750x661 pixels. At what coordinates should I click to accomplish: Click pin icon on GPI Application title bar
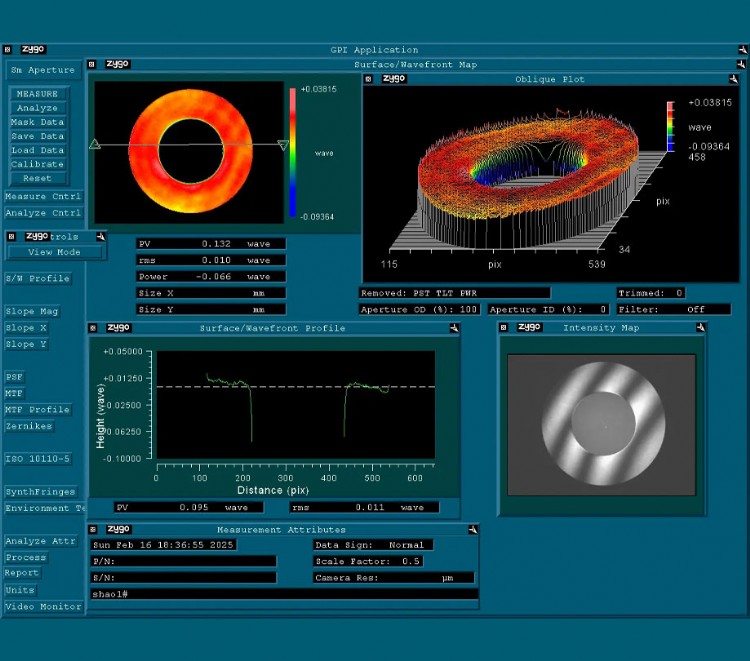pos(738,49)
